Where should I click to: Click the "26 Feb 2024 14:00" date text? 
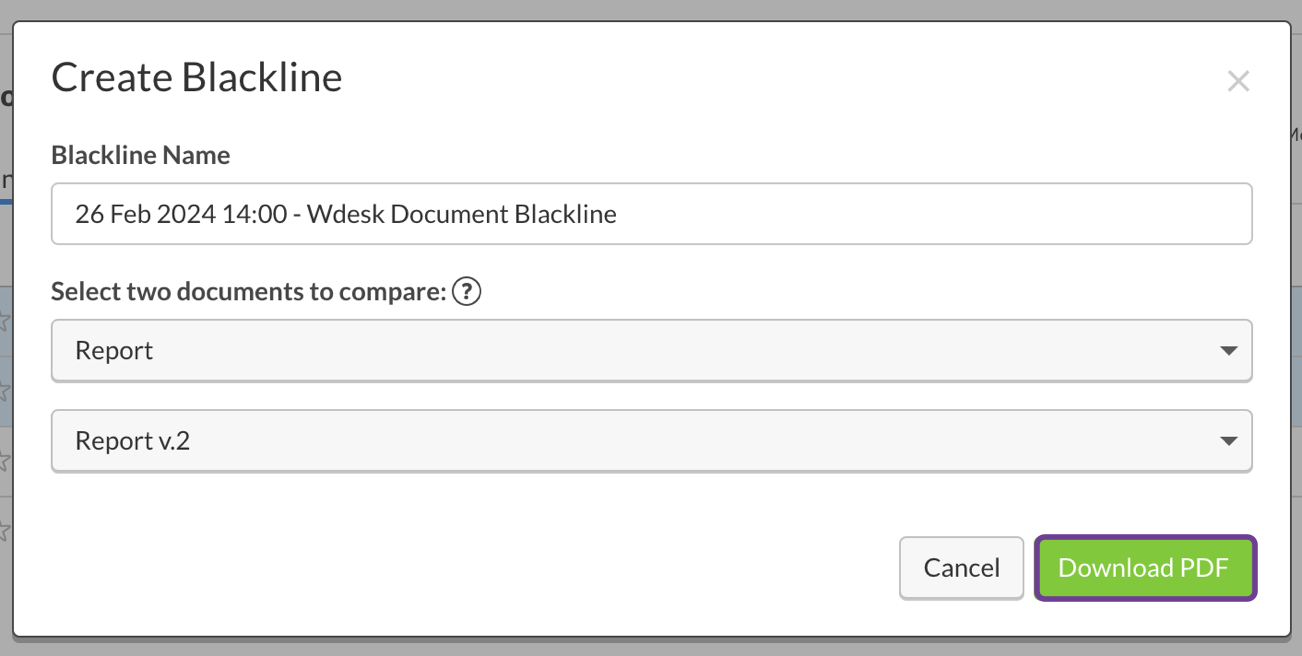pyautogui.click(x=181, y=214)
